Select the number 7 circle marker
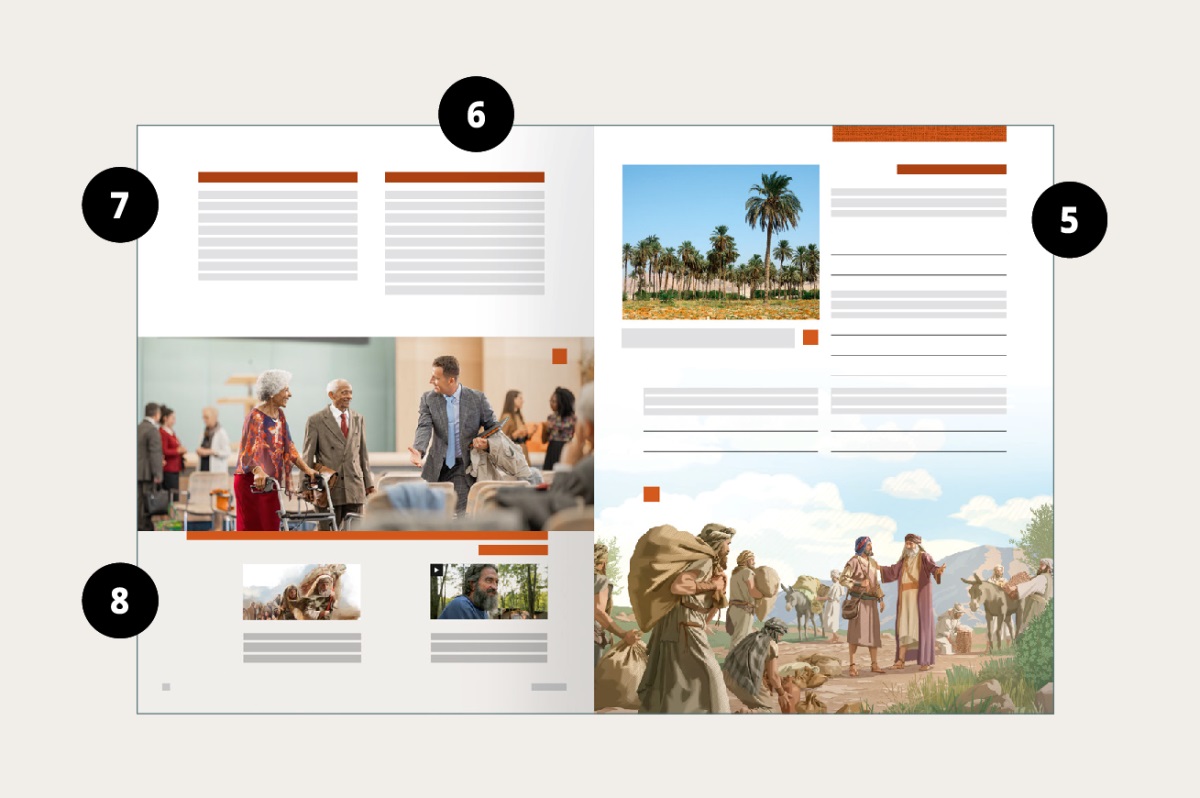 point(120,205)
